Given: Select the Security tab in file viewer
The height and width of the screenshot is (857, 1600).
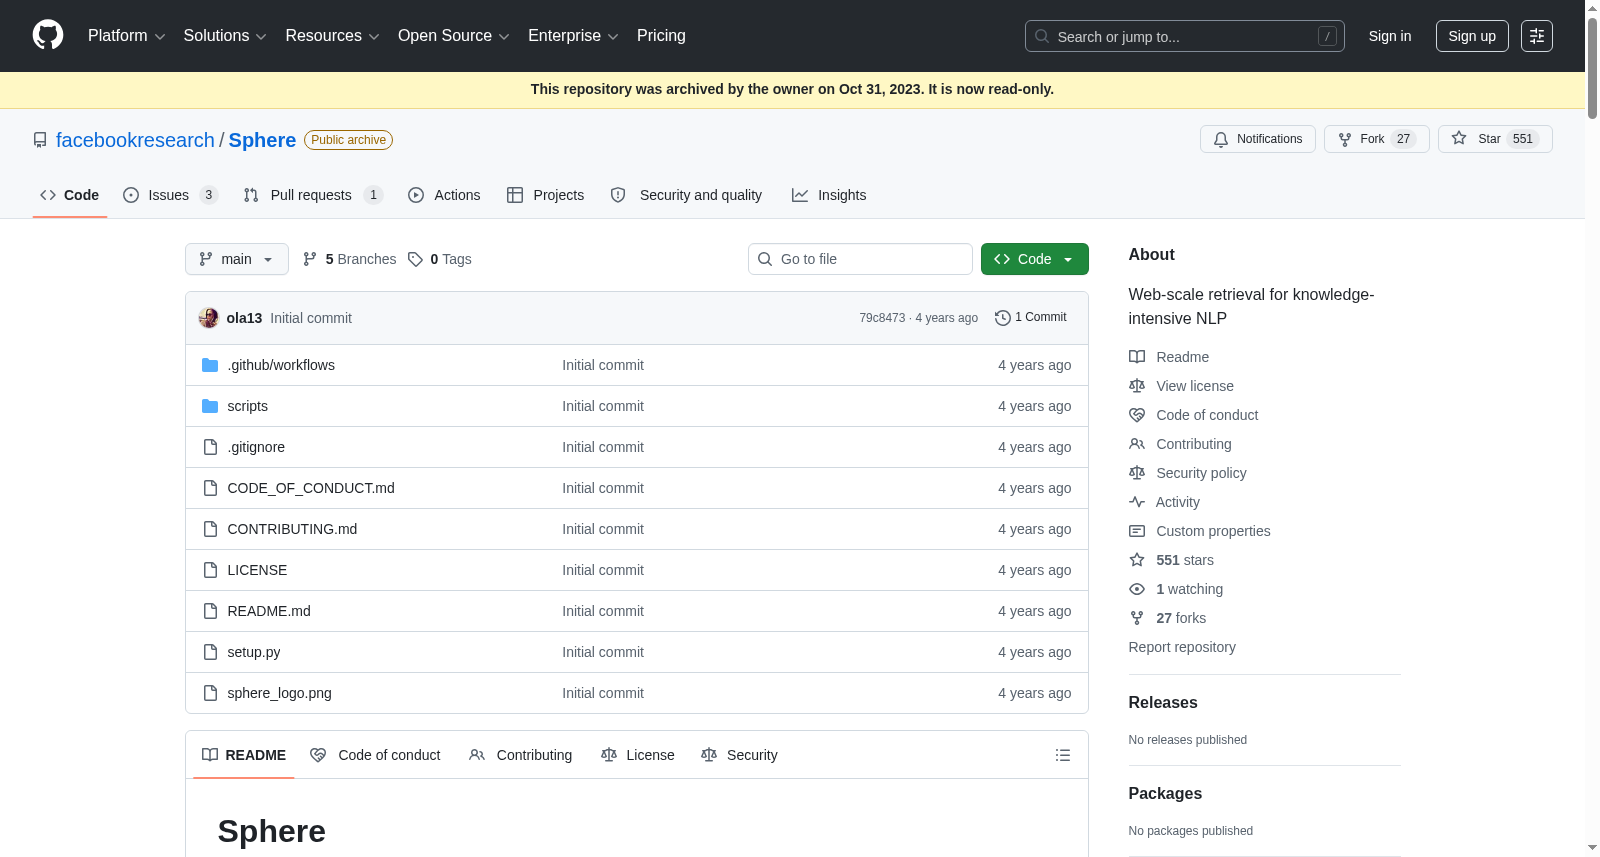Looking at the screenshot, I should point(739,755).
